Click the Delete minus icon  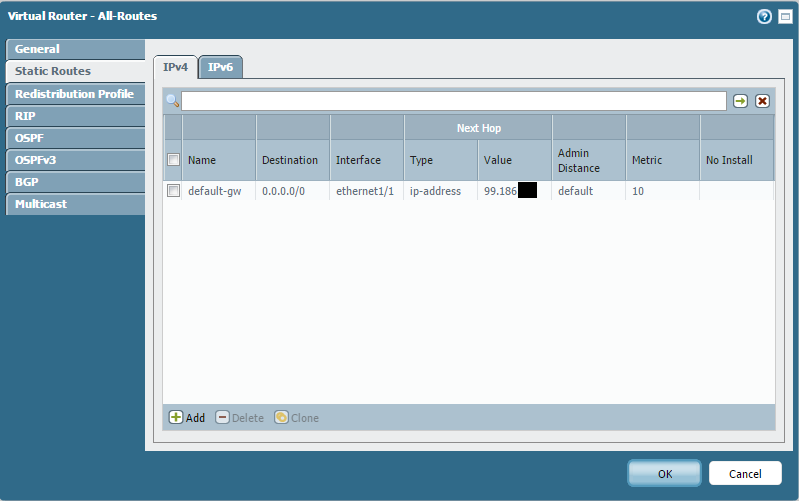point(222,417)
